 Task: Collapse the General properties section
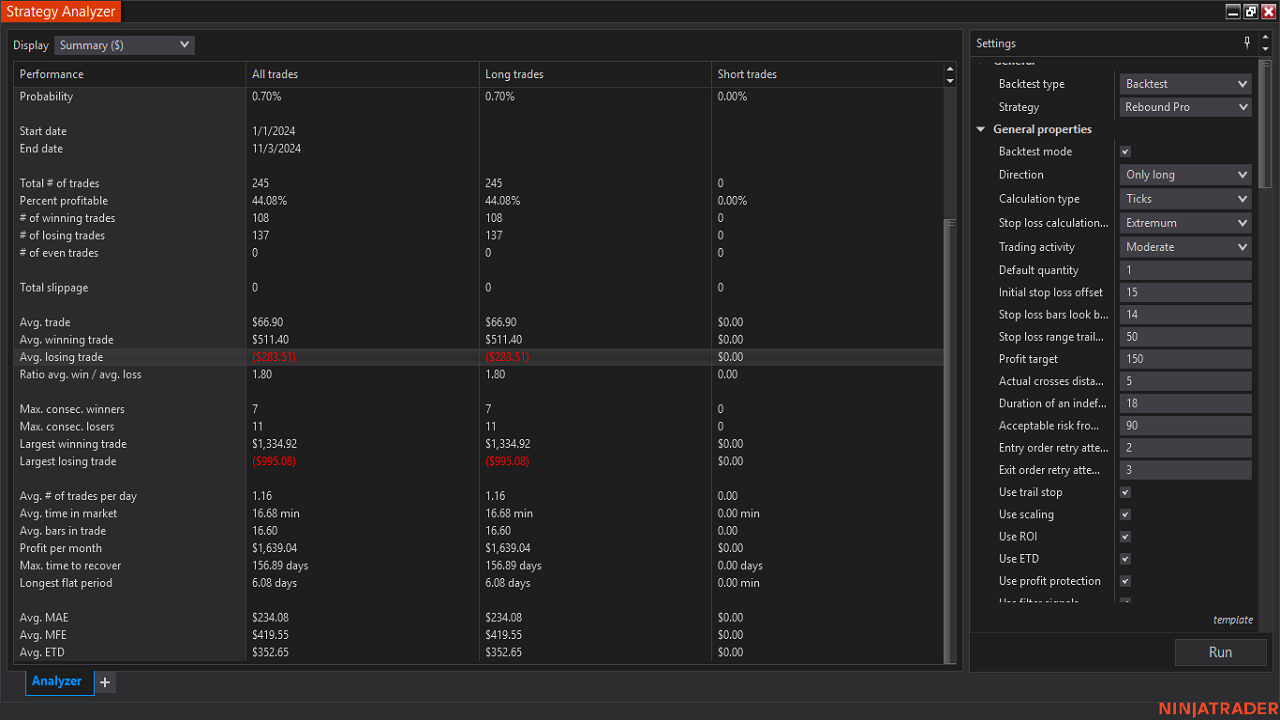pos(982,130)
